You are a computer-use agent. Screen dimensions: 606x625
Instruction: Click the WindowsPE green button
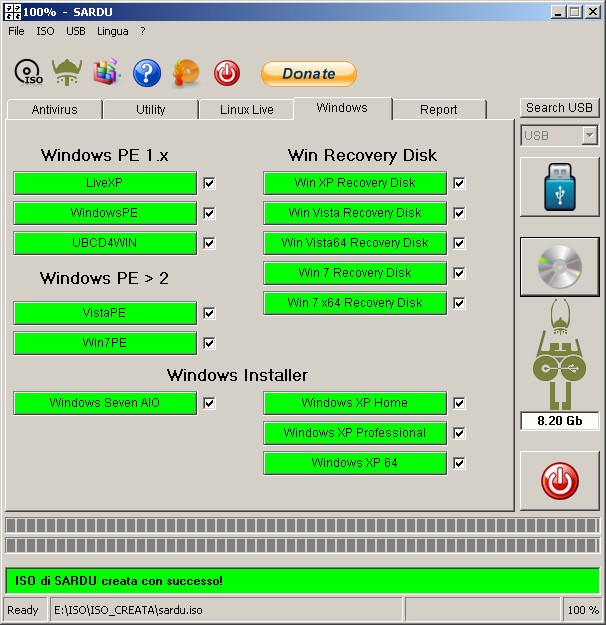tap(105, 213)
